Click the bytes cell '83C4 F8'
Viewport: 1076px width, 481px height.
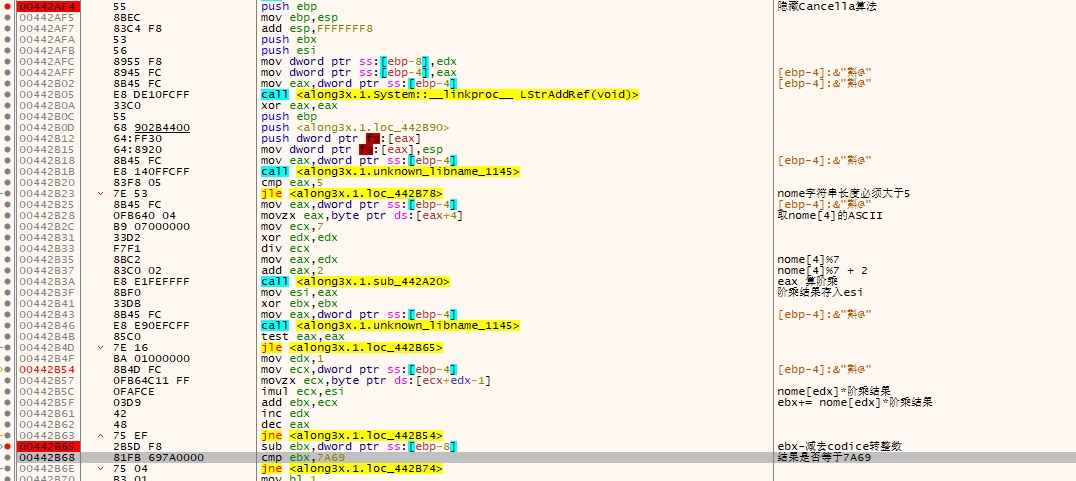138,28
